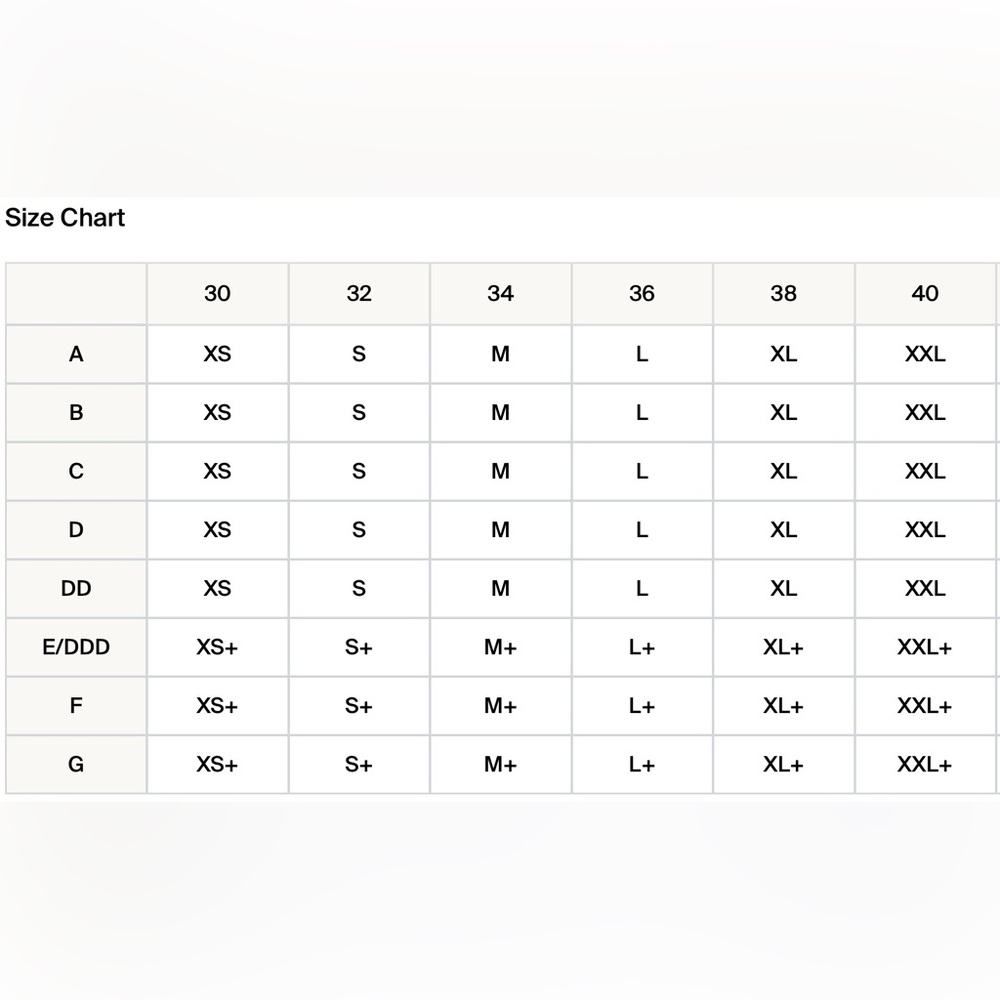Click the XS cell in row A
The width and height of the screenshot is (1000, 1000).
[x=217, y=354]
